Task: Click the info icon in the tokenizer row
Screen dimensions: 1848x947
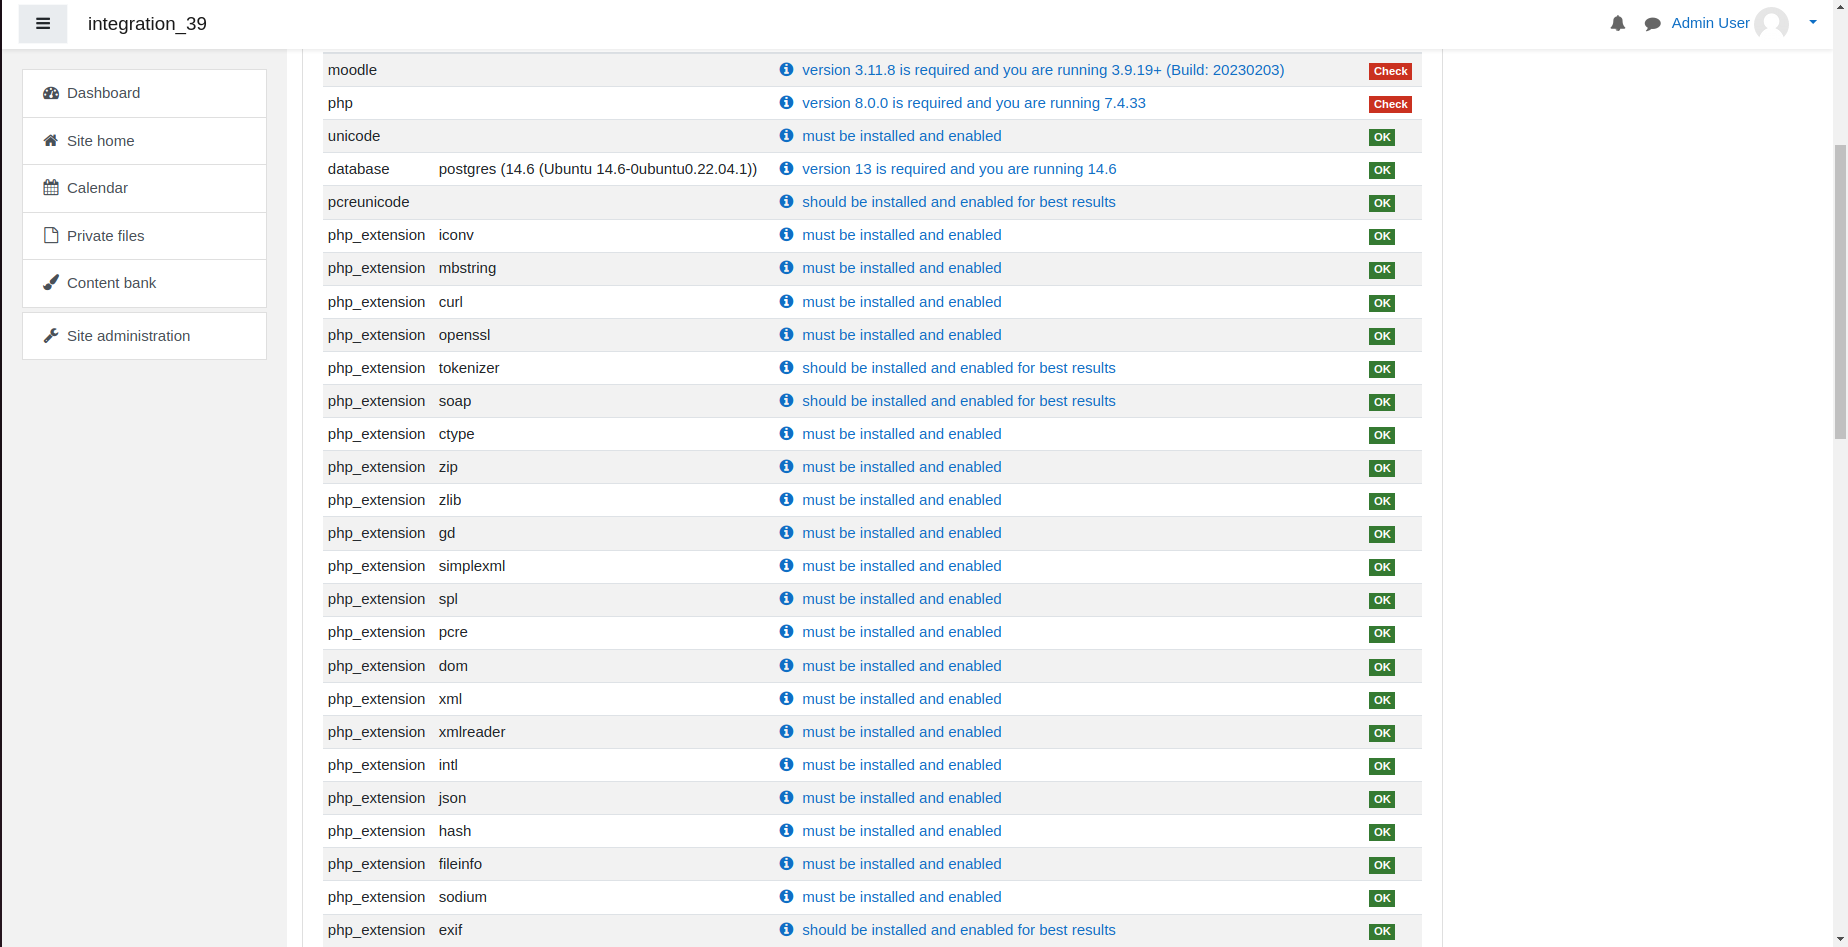Action: coord(786,368)
